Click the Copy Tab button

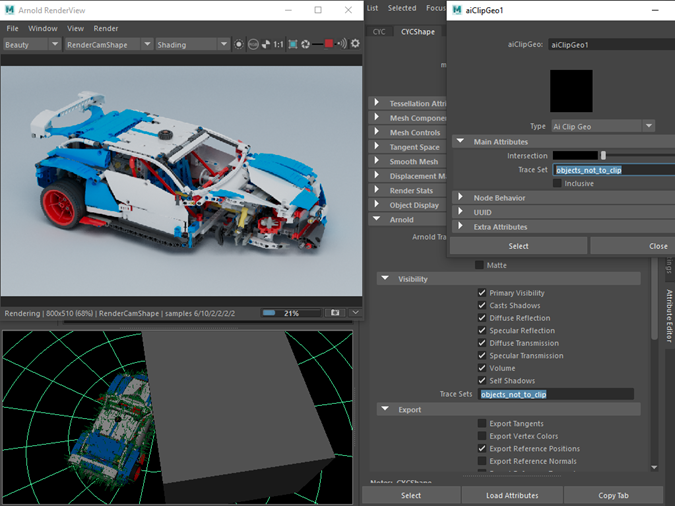pos(613,495)
